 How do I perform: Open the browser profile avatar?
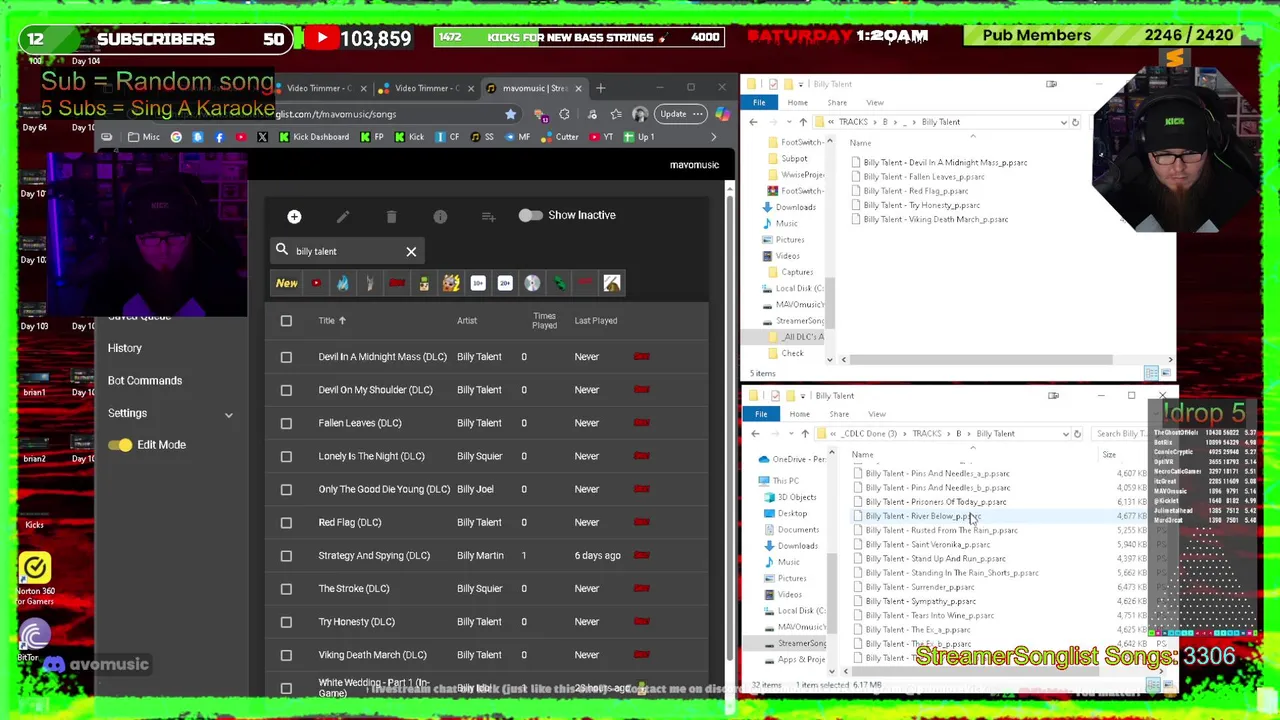point(641,114)
